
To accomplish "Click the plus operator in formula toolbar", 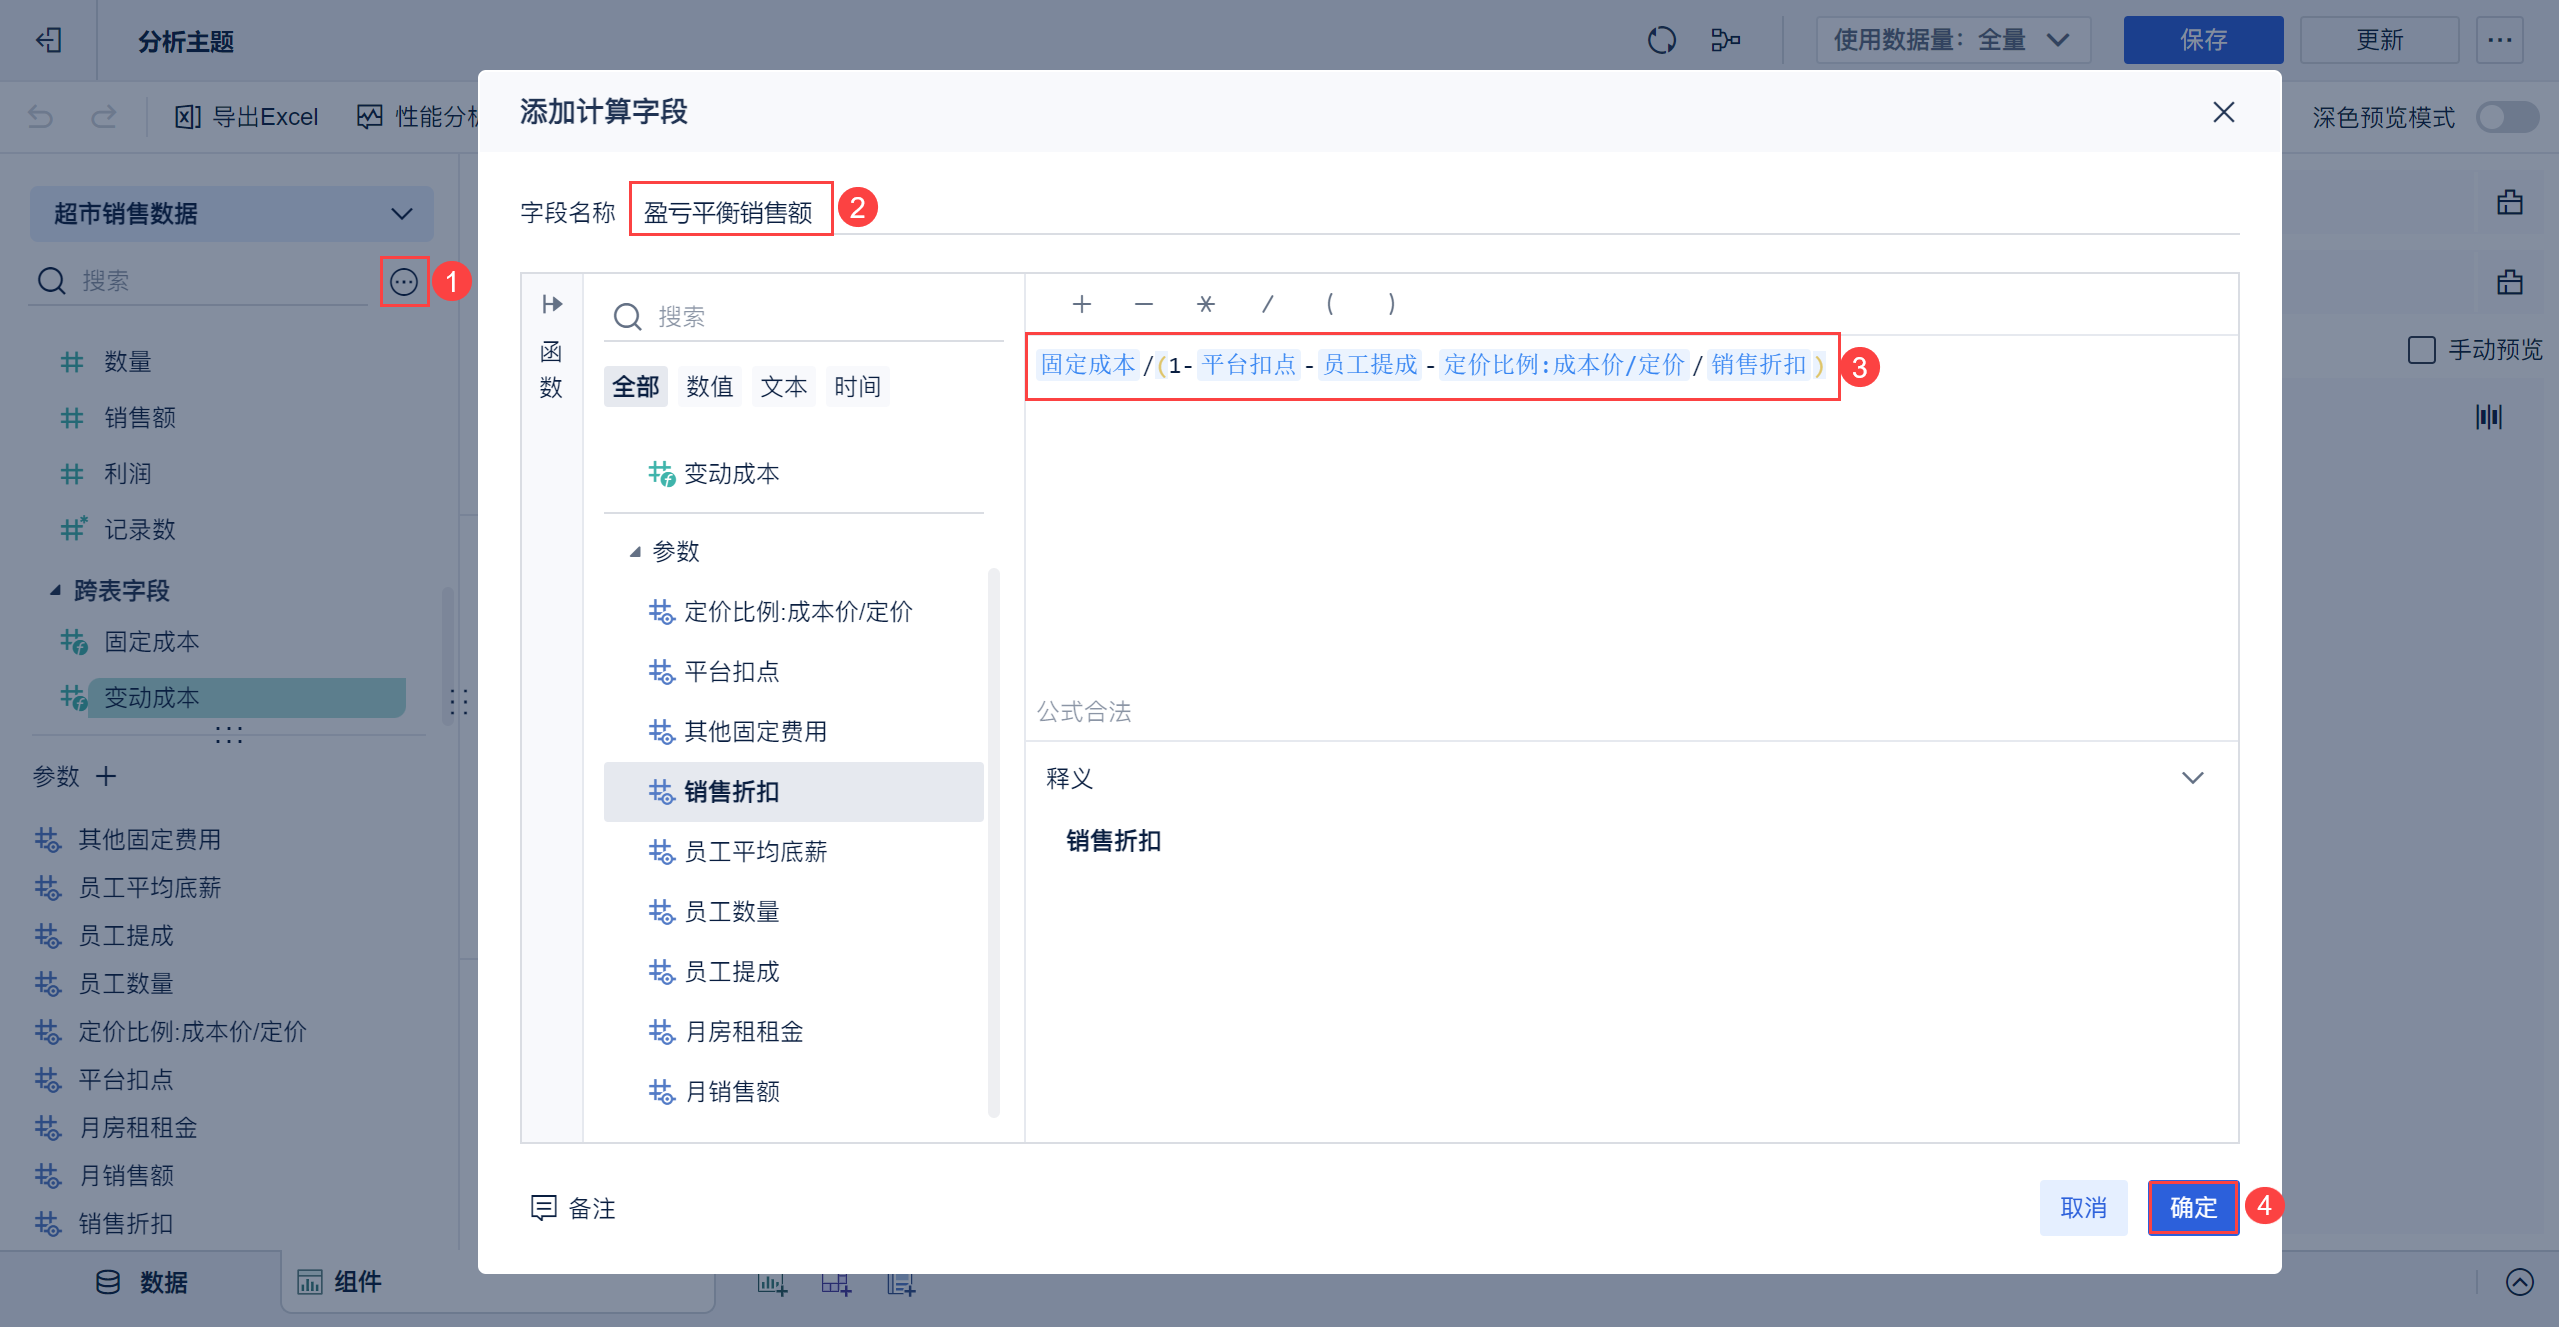I will (1081, 304).
